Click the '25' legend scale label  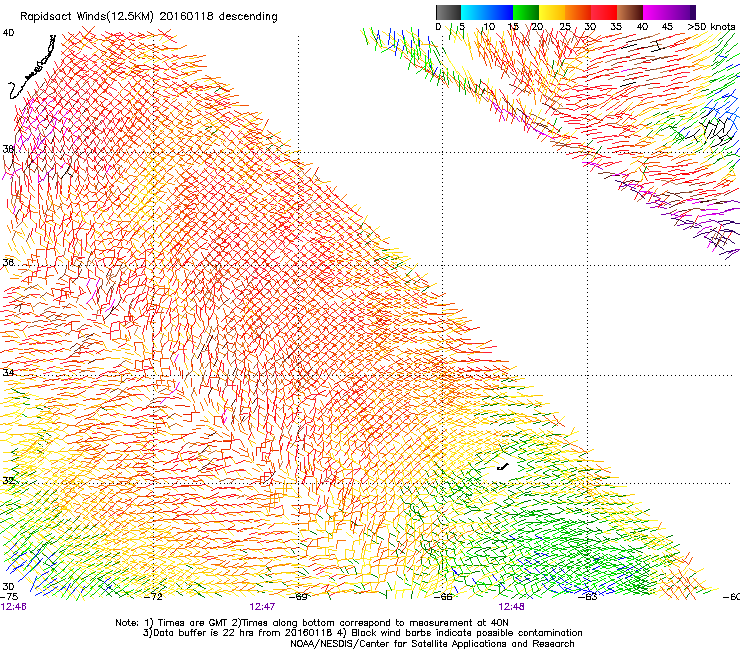click(x=565, y=27)
